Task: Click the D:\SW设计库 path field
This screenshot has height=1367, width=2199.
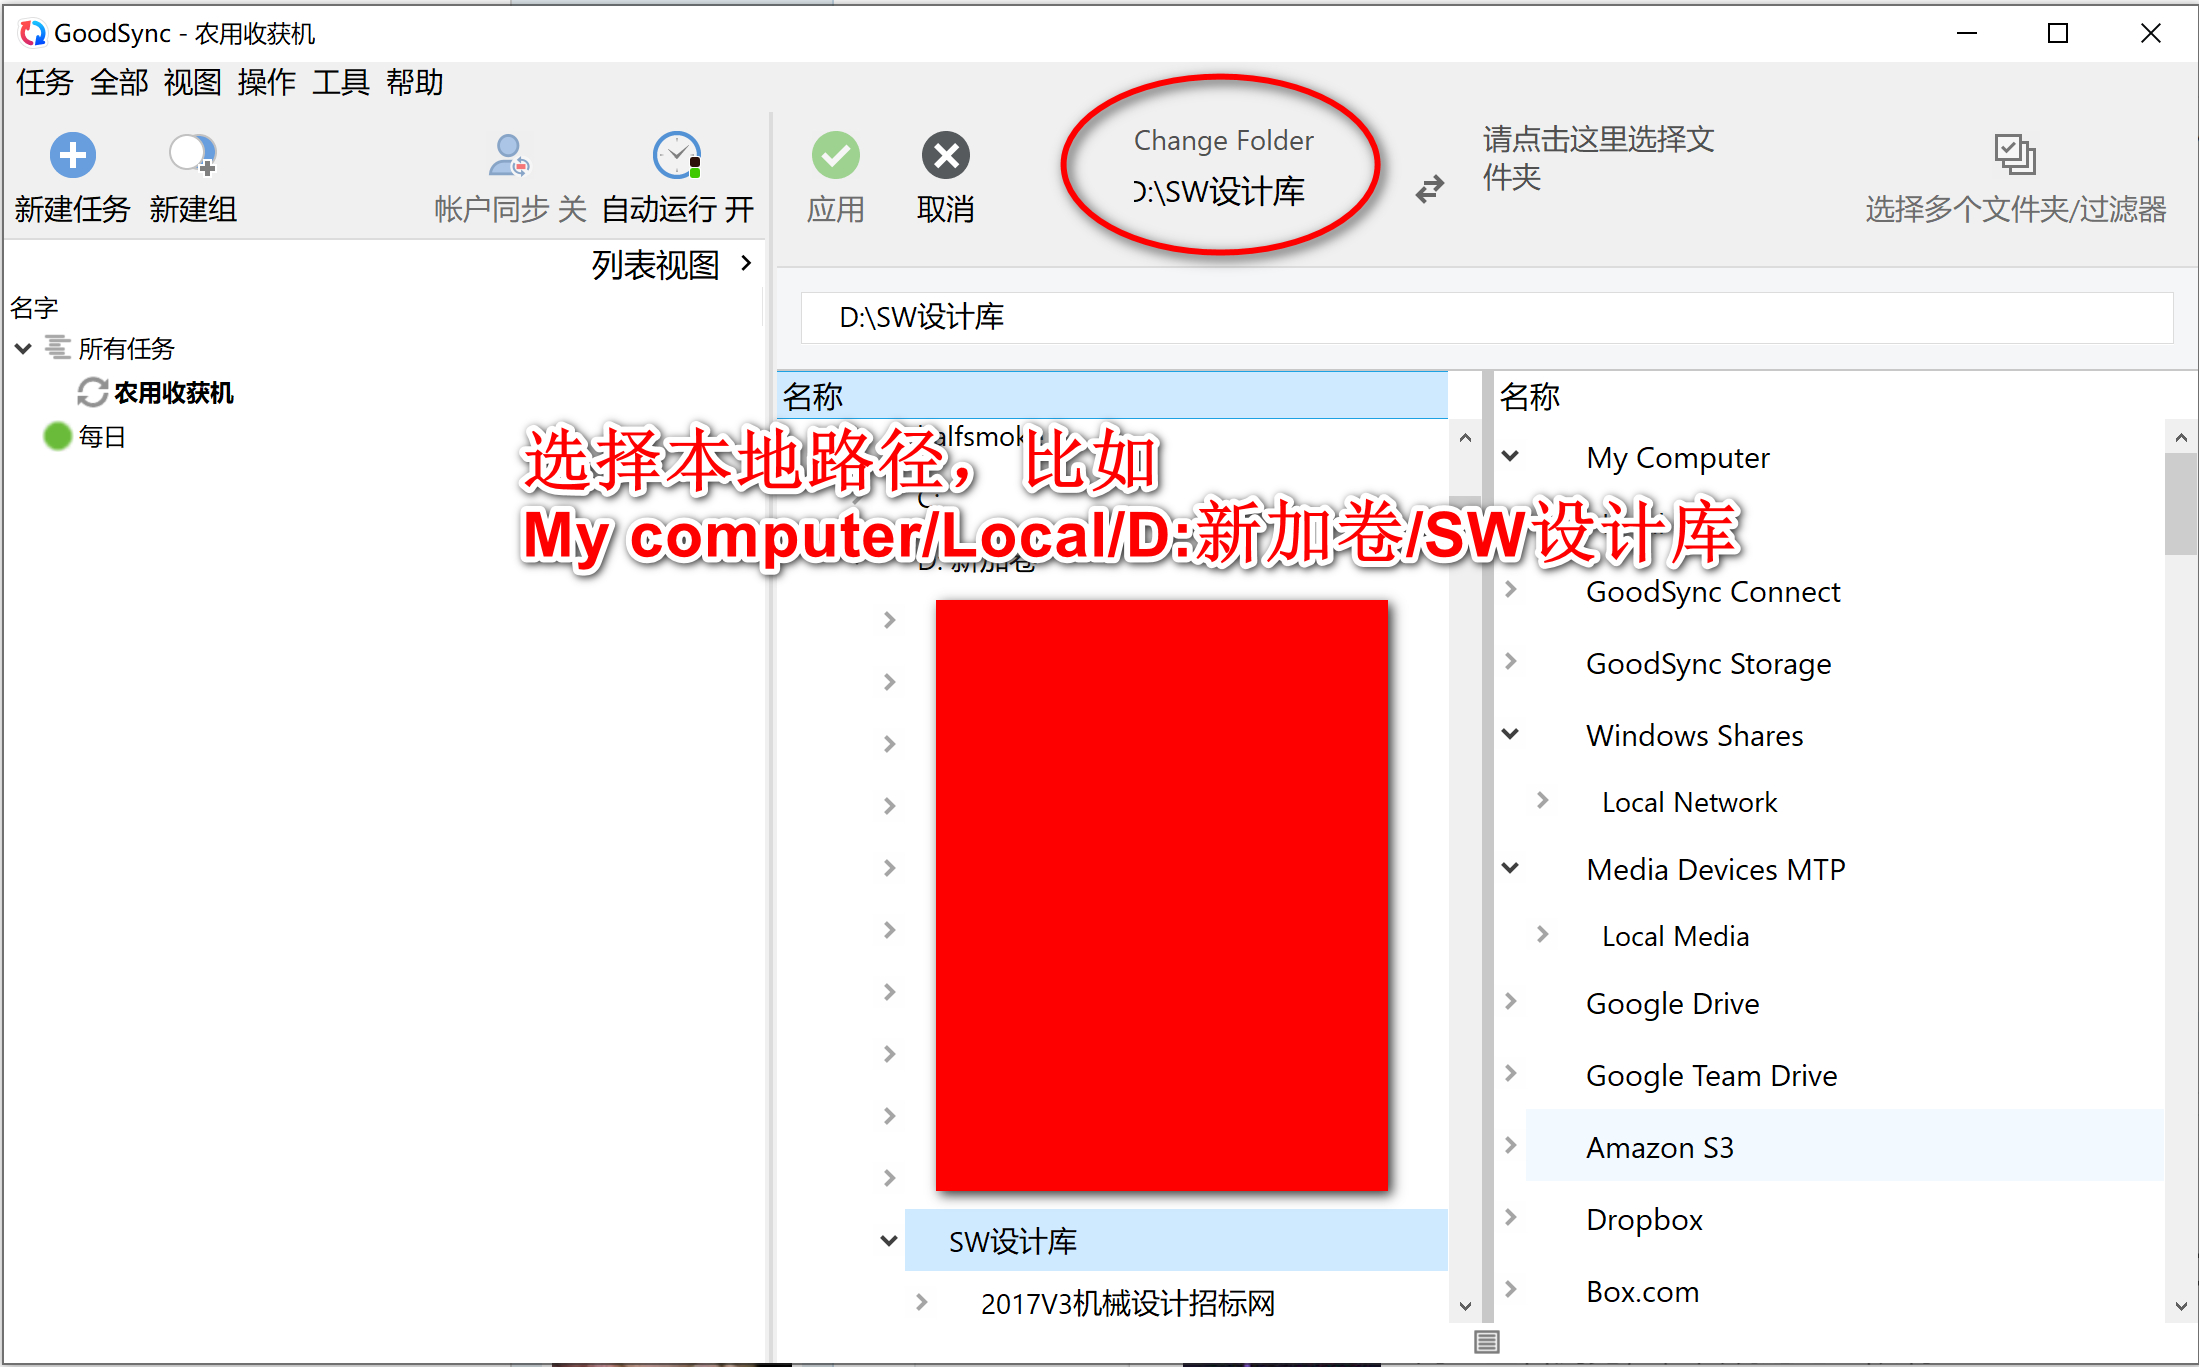Action: (1487, 318)
